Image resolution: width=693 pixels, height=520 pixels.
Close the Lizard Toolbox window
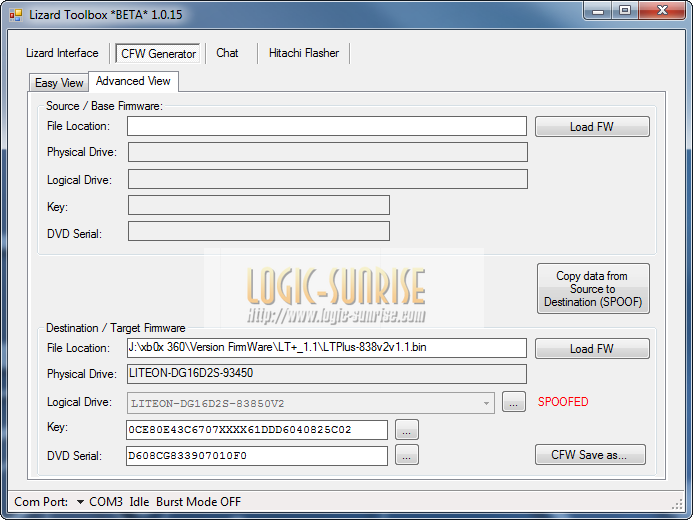tap(662, 11)
